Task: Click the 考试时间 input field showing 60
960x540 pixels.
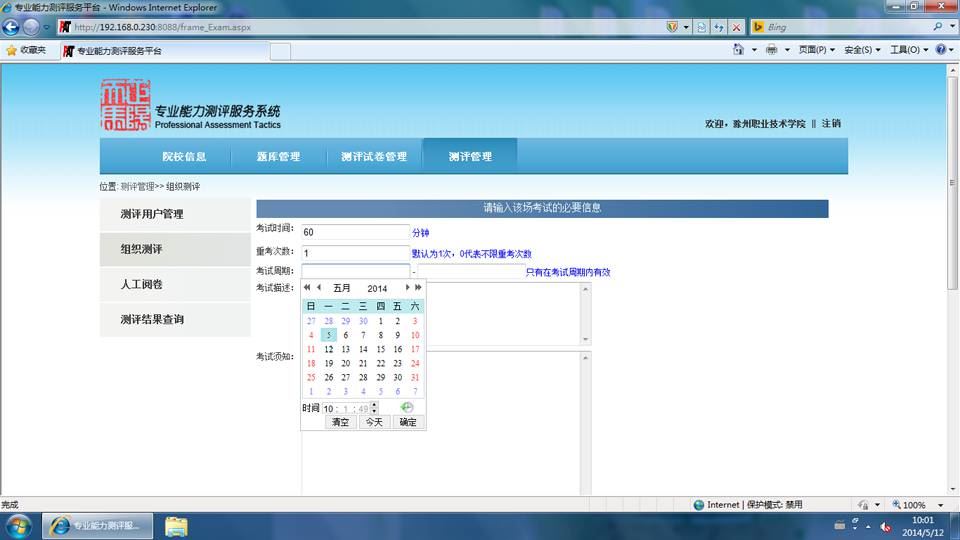Action: point(355,232)
